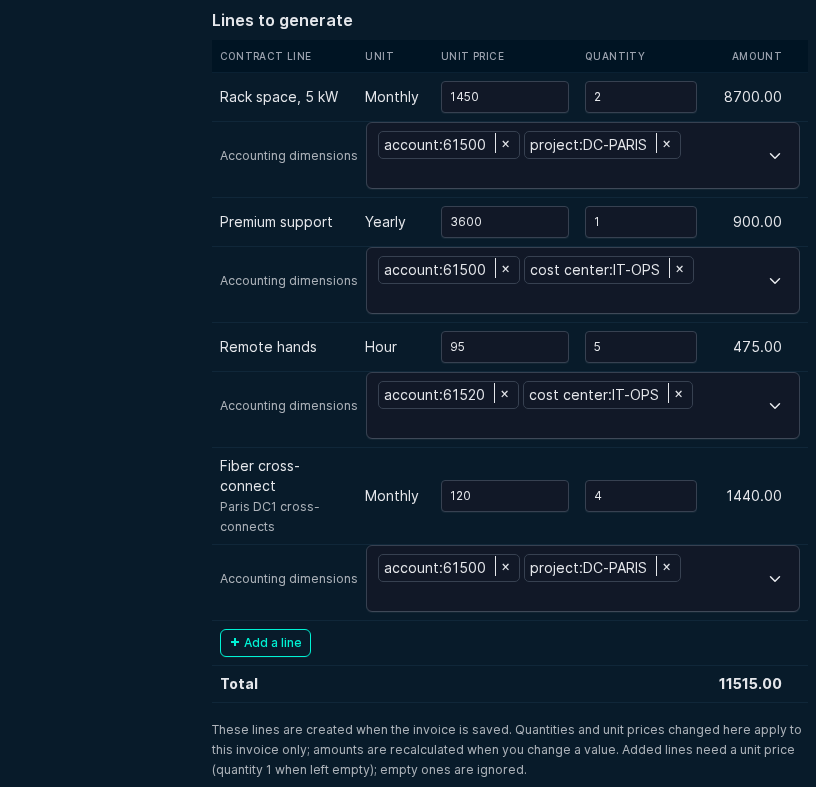The width and height of the screenshot is (816, 787).
Task: Edit the Remote hands unit price field
Action: click(505, 347)
